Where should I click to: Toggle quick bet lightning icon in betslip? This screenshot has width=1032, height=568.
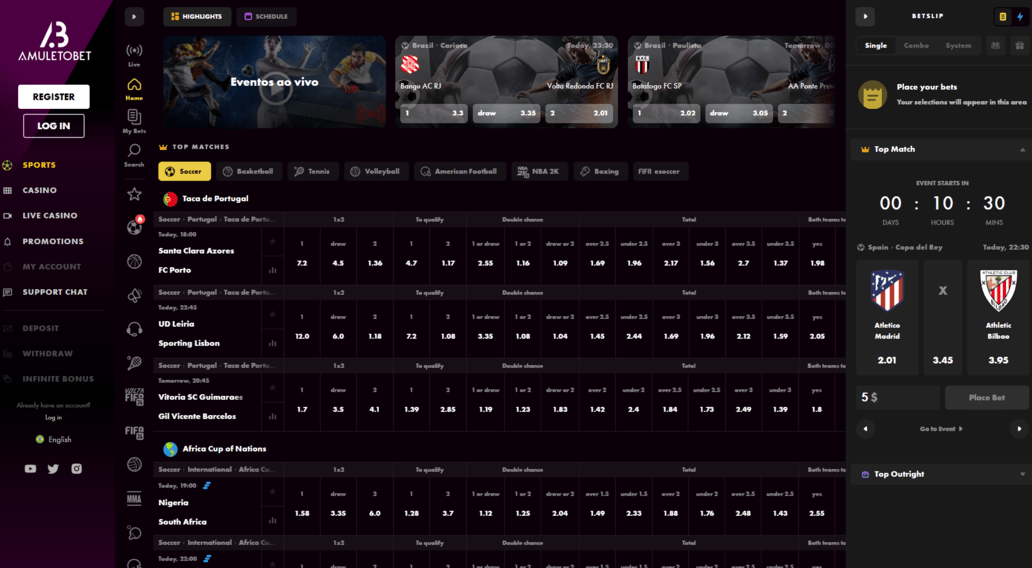tap(1019, 16)
